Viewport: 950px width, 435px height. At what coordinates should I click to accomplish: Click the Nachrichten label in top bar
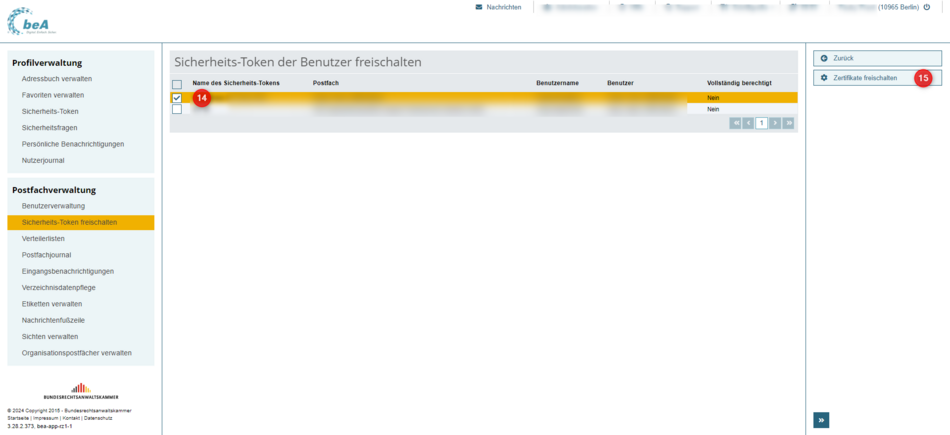pyautogui.click(x=503, y=7)
